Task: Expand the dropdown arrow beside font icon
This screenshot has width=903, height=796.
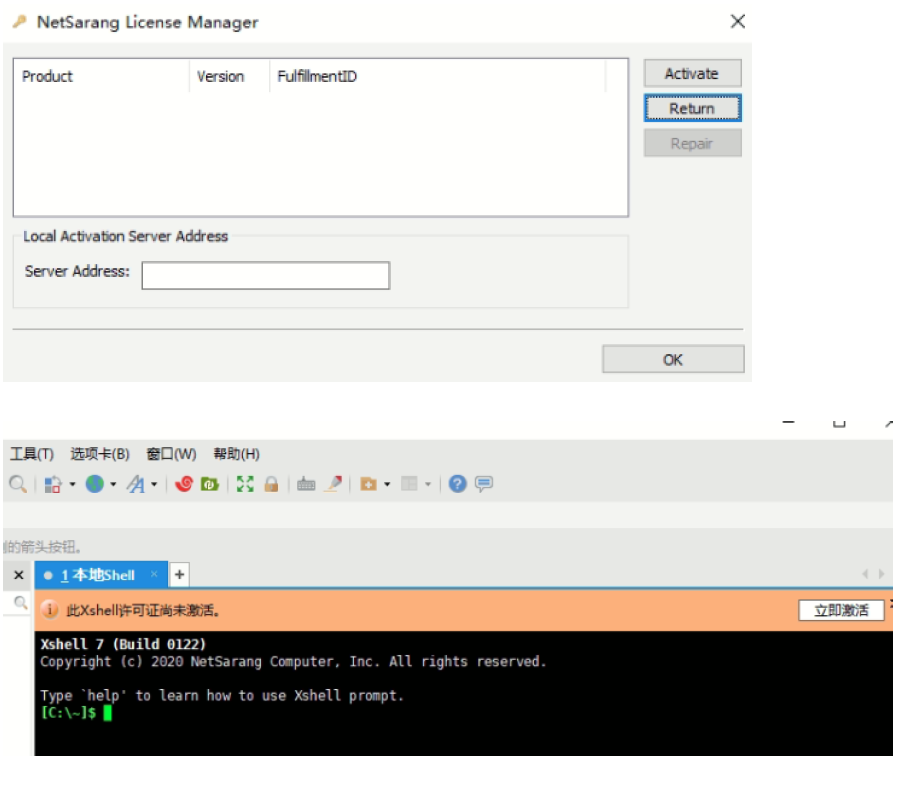Action: pyautogui.click(x=154, y=485)
